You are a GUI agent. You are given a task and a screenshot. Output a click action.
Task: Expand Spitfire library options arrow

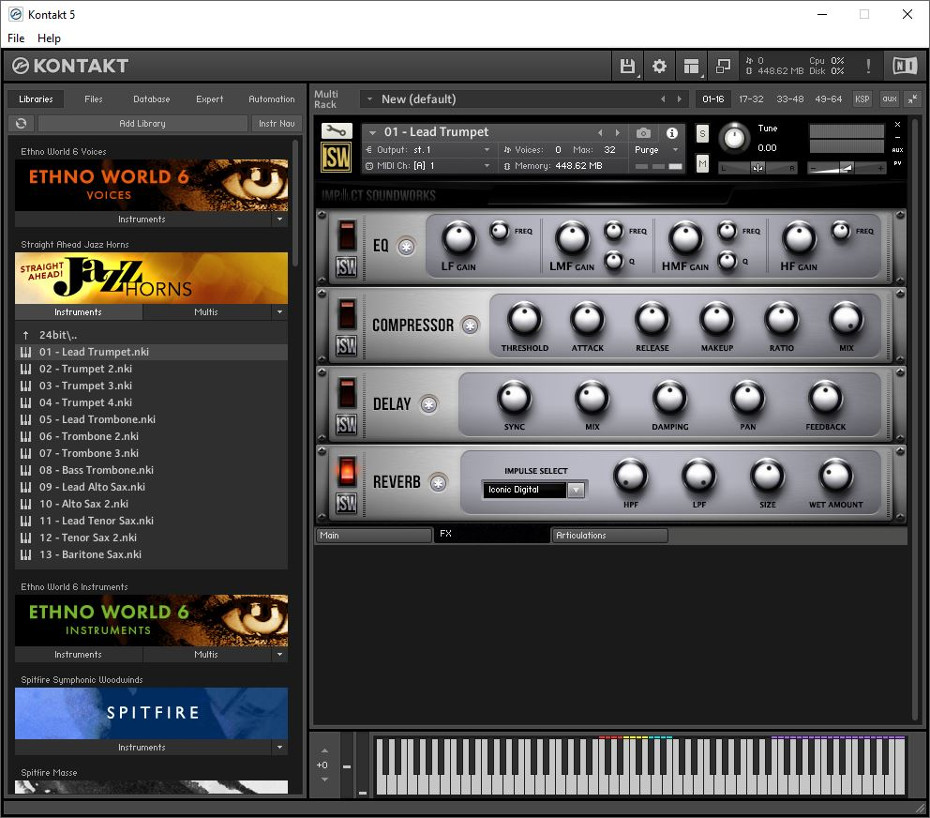(279, 747)
